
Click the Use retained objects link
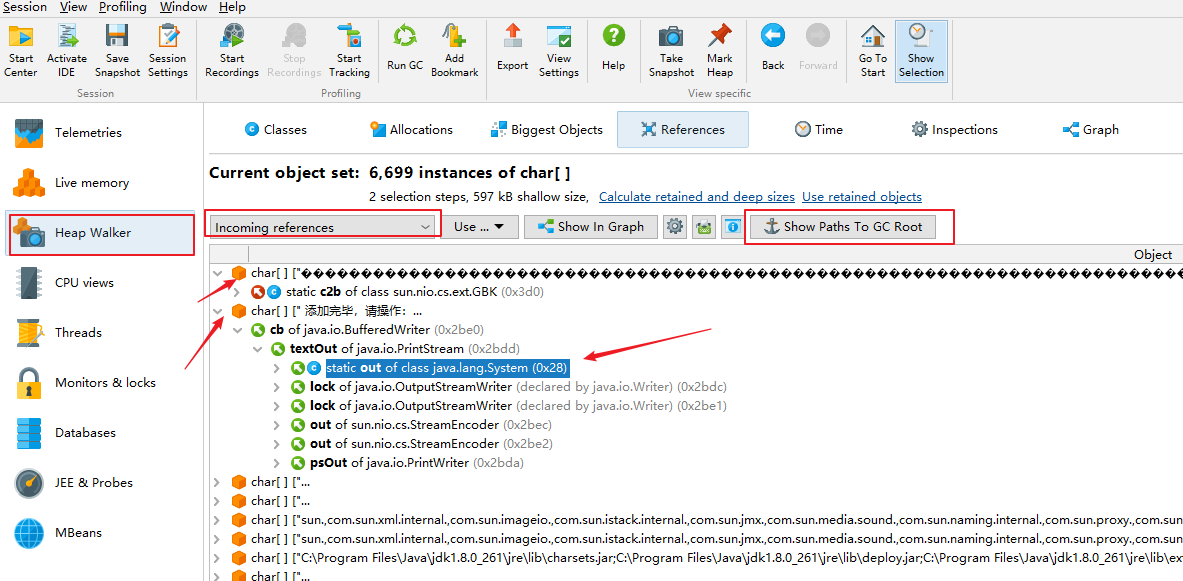pos(862,197)
